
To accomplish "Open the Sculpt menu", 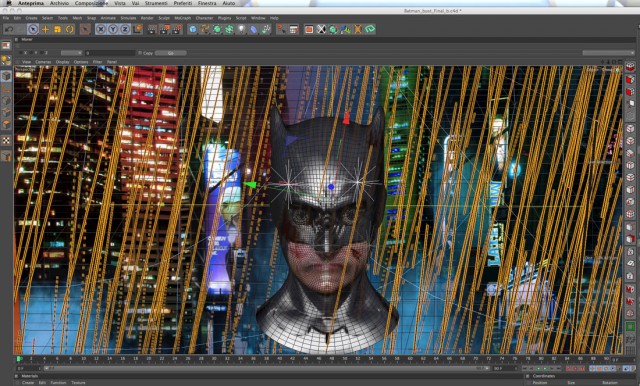I will [x=164, y=18].
